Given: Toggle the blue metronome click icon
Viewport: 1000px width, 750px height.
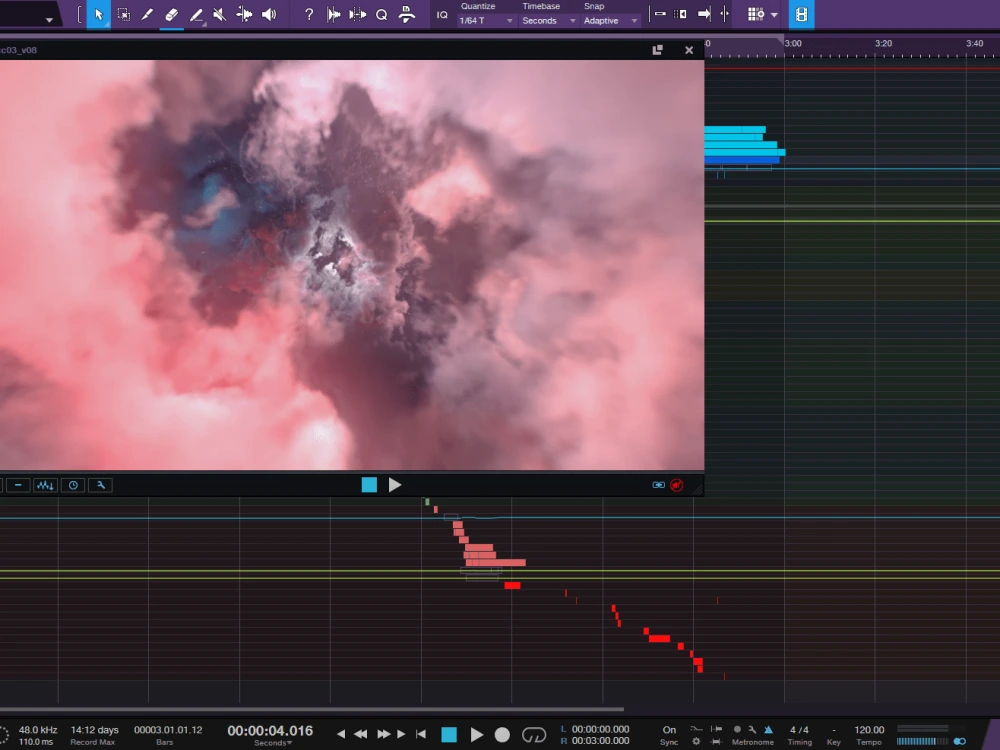Looking at the screenshot, I should pyautogui.click(x=768, y=729).
